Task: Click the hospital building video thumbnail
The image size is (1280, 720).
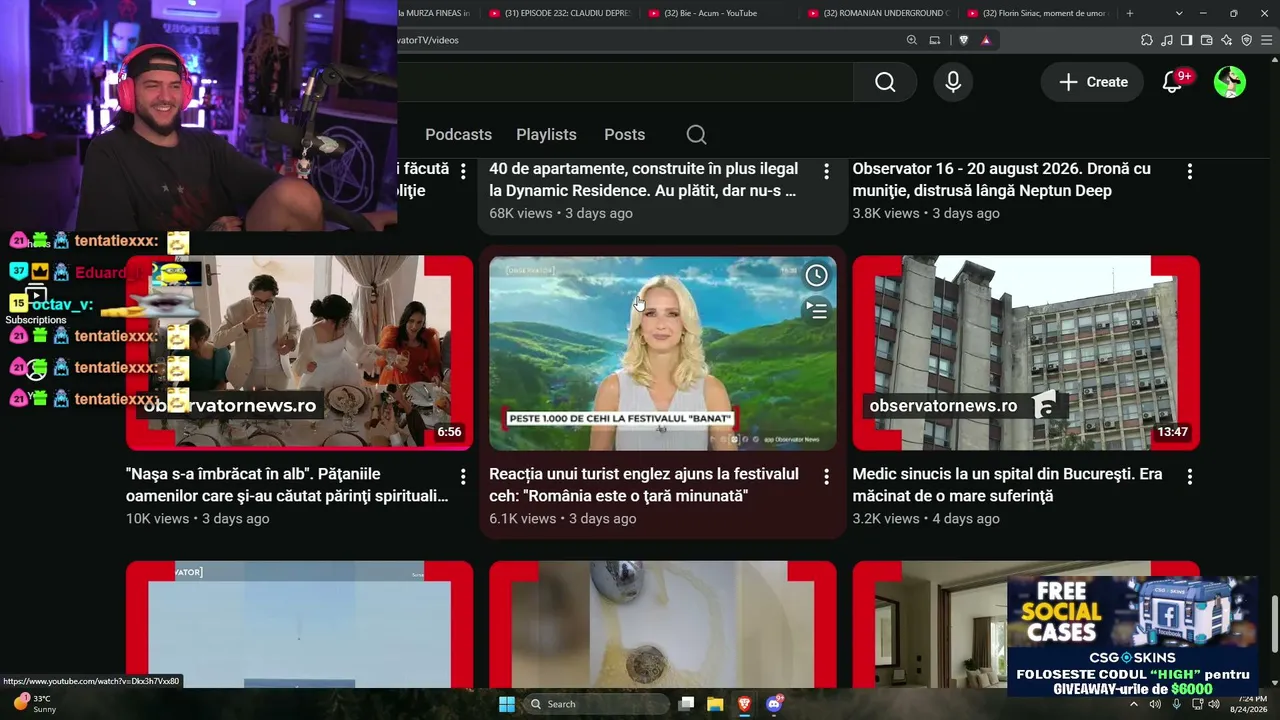Action: point(1026,353)
